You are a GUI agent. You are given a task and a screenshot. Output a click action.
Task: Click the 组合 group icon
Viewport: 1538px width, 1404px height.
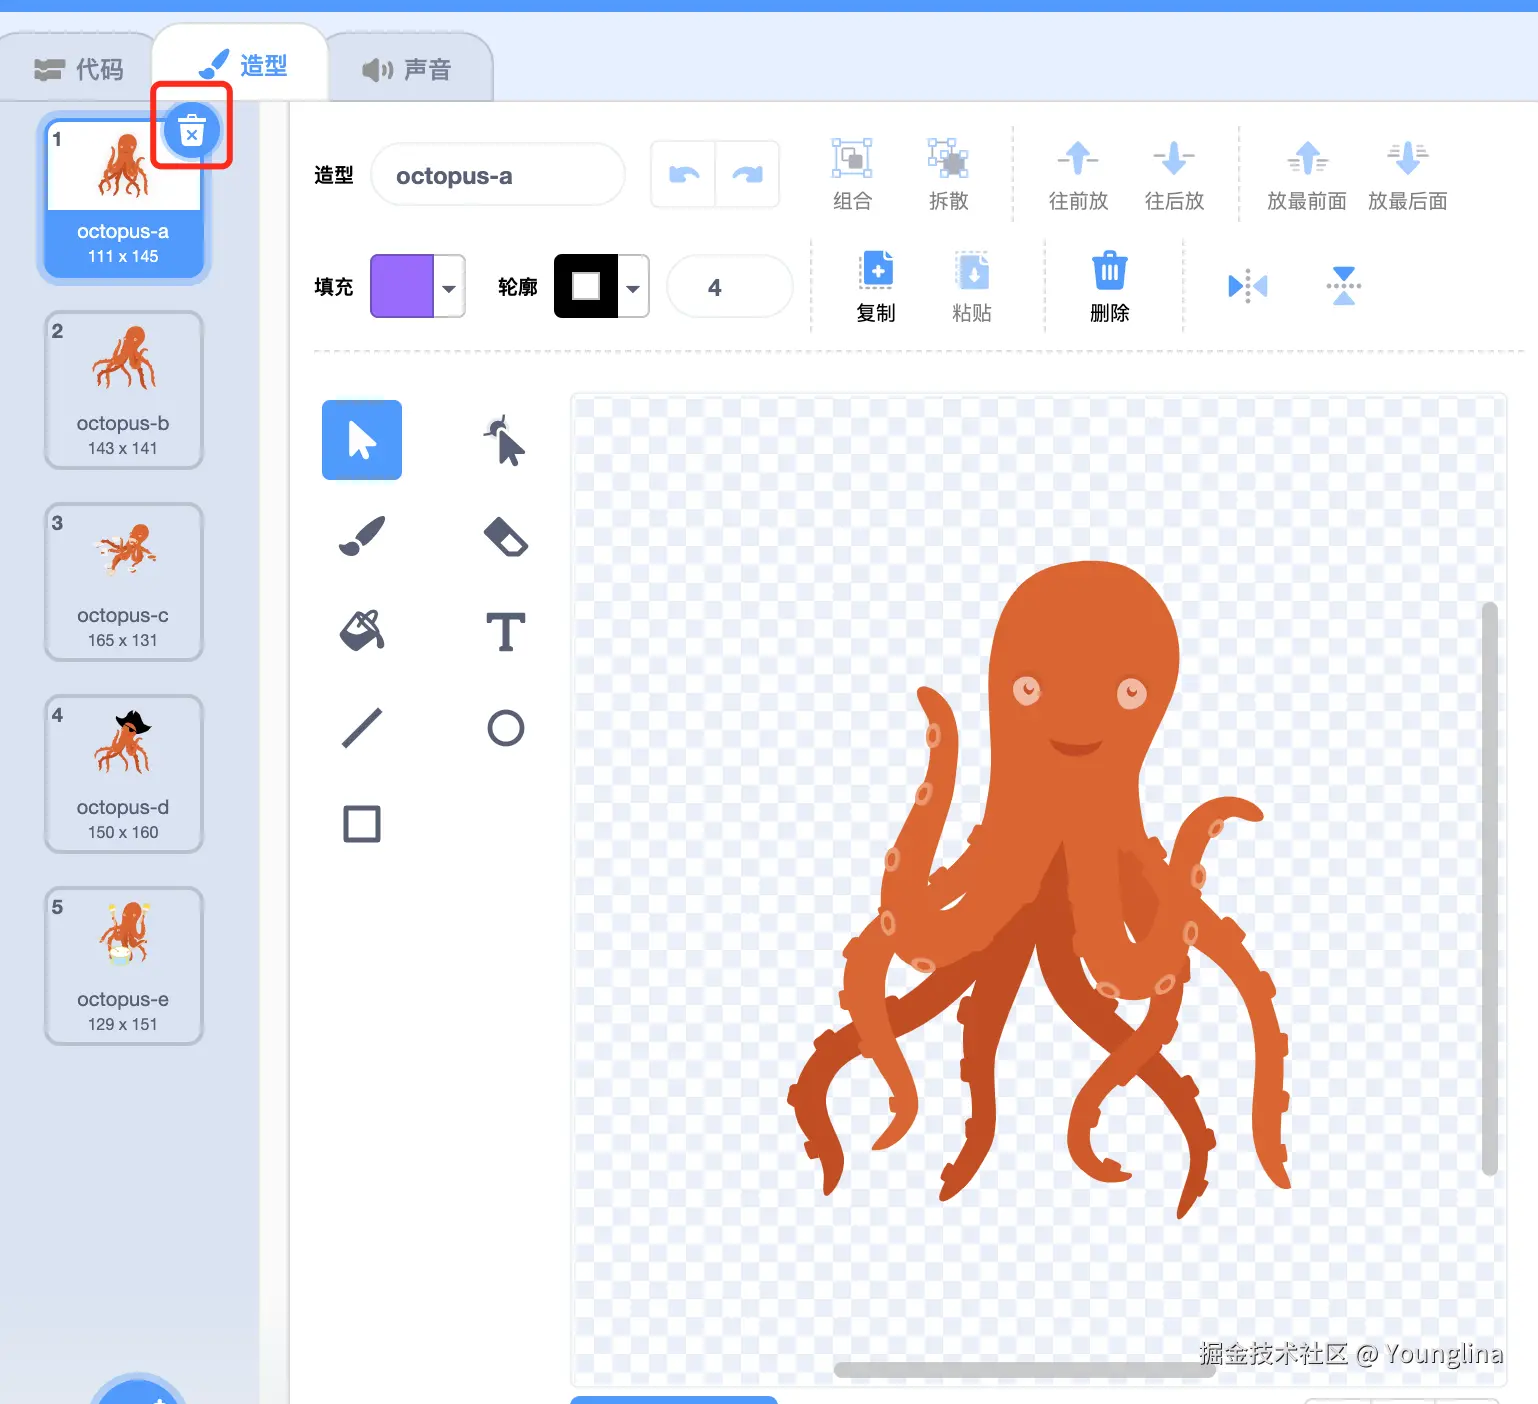tap(852, 174)
